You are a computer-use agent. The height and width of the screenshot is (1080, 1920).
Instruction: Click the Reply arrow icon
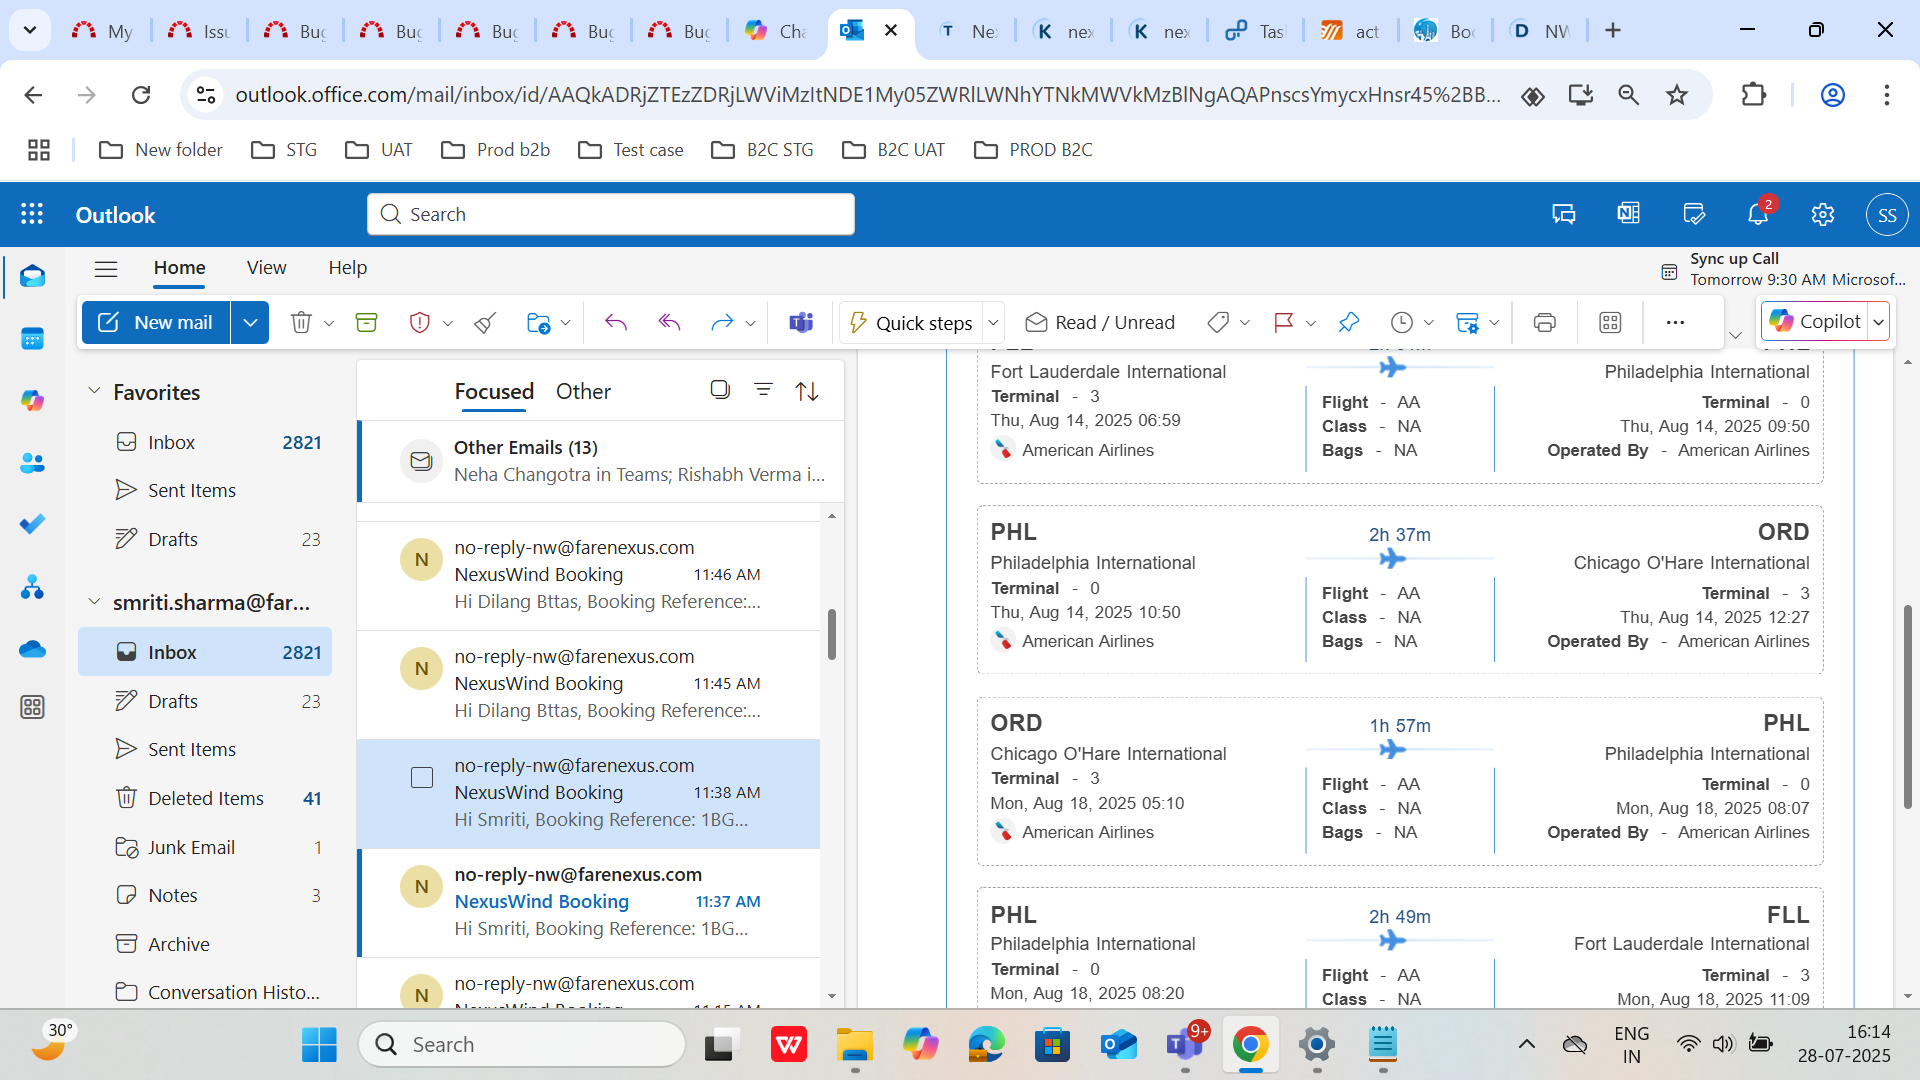616,322
